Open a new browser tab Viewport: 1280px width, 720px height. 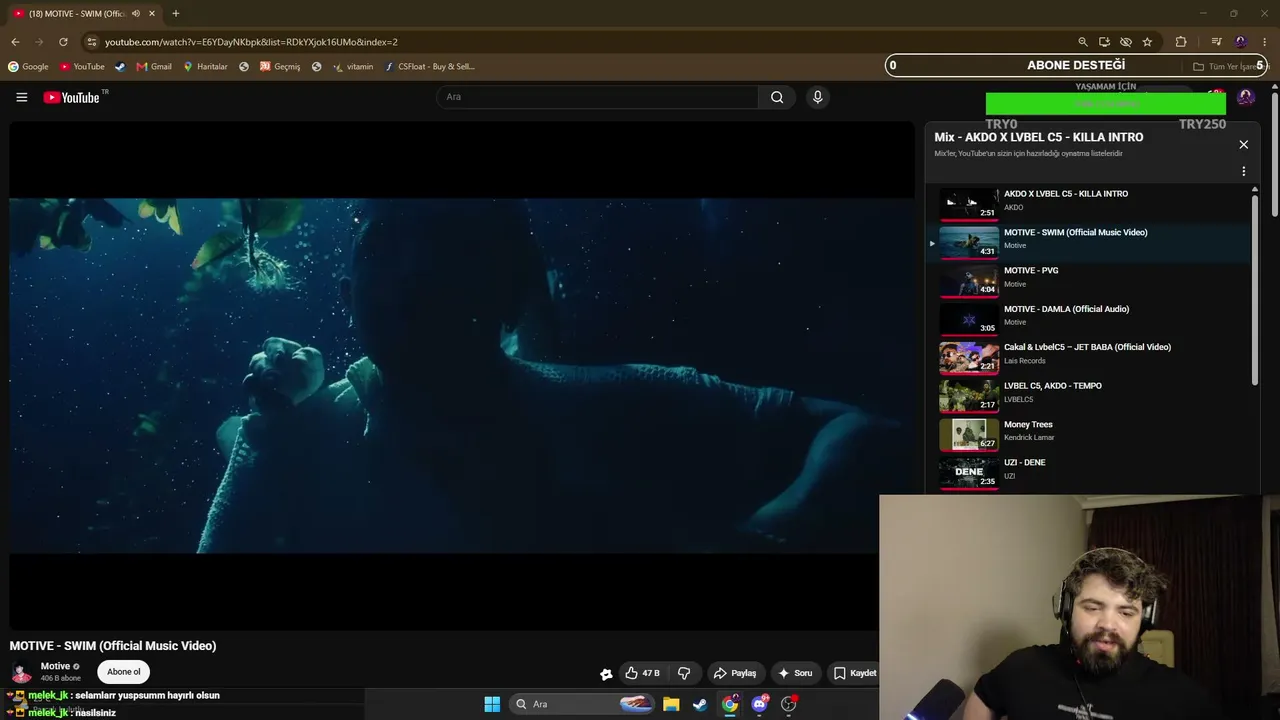click(176, 13)
